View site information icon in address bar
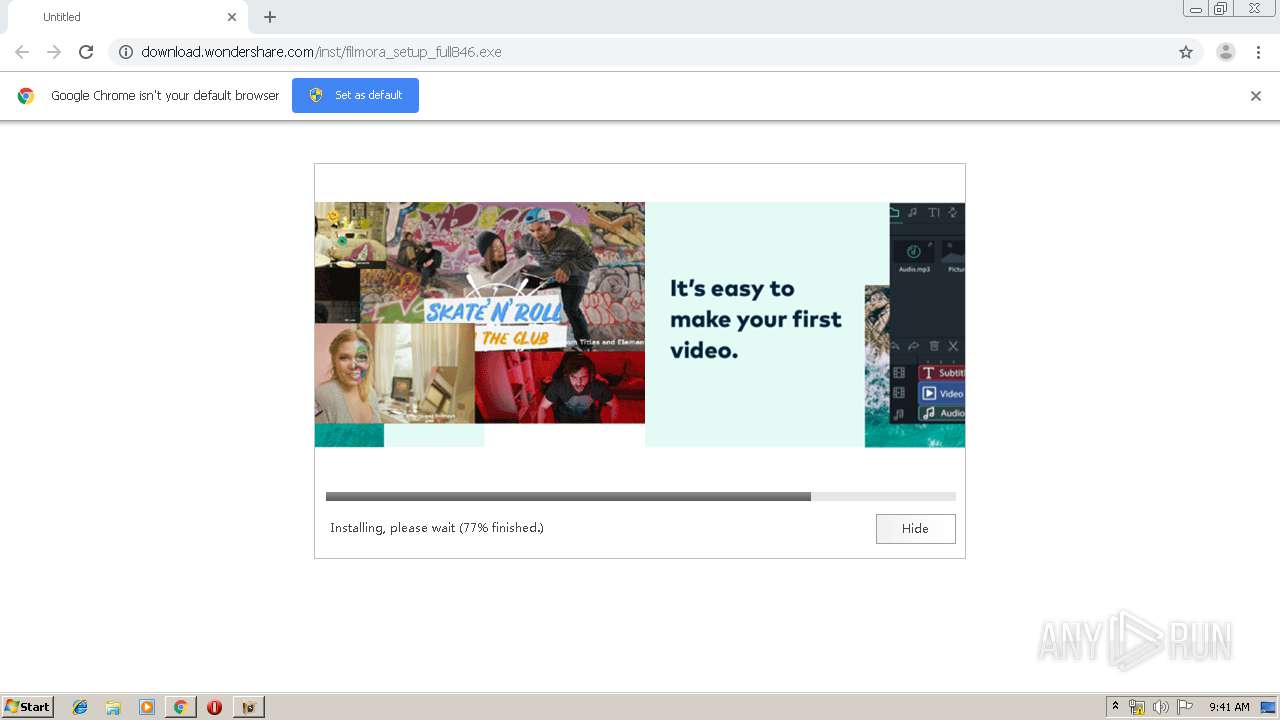1280x720 pixels. point(126,52)
